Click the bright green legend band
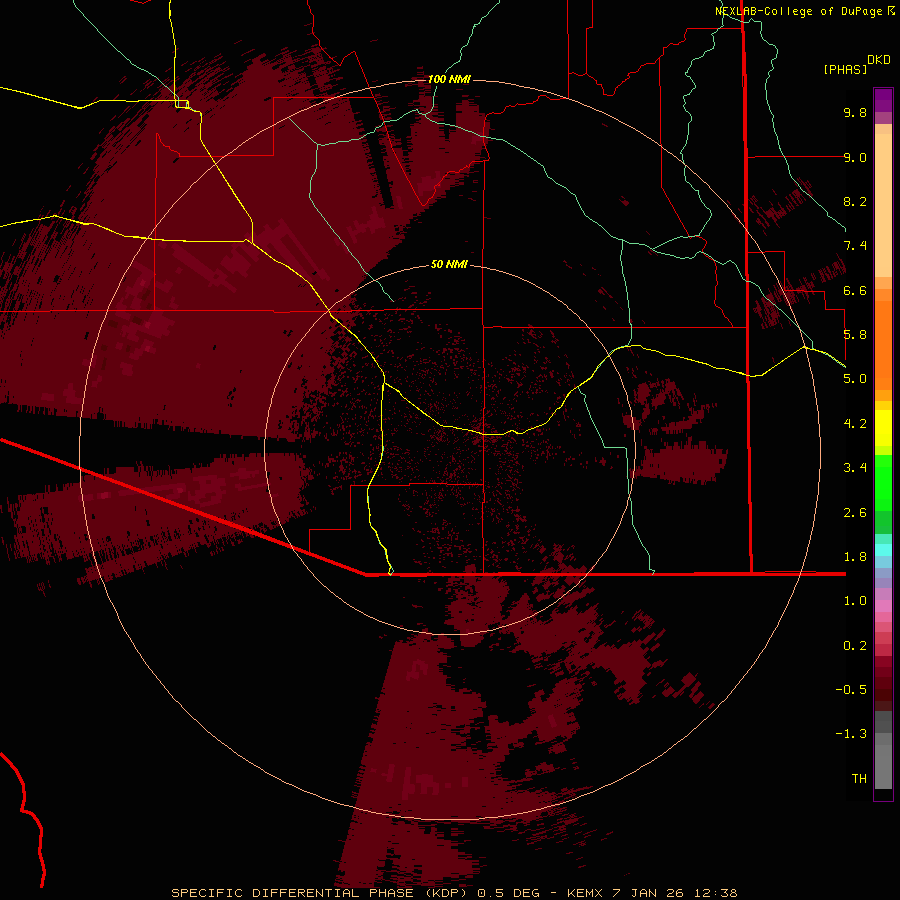The image size is (900, 900). pyautogui.click(x=883, y=482)
